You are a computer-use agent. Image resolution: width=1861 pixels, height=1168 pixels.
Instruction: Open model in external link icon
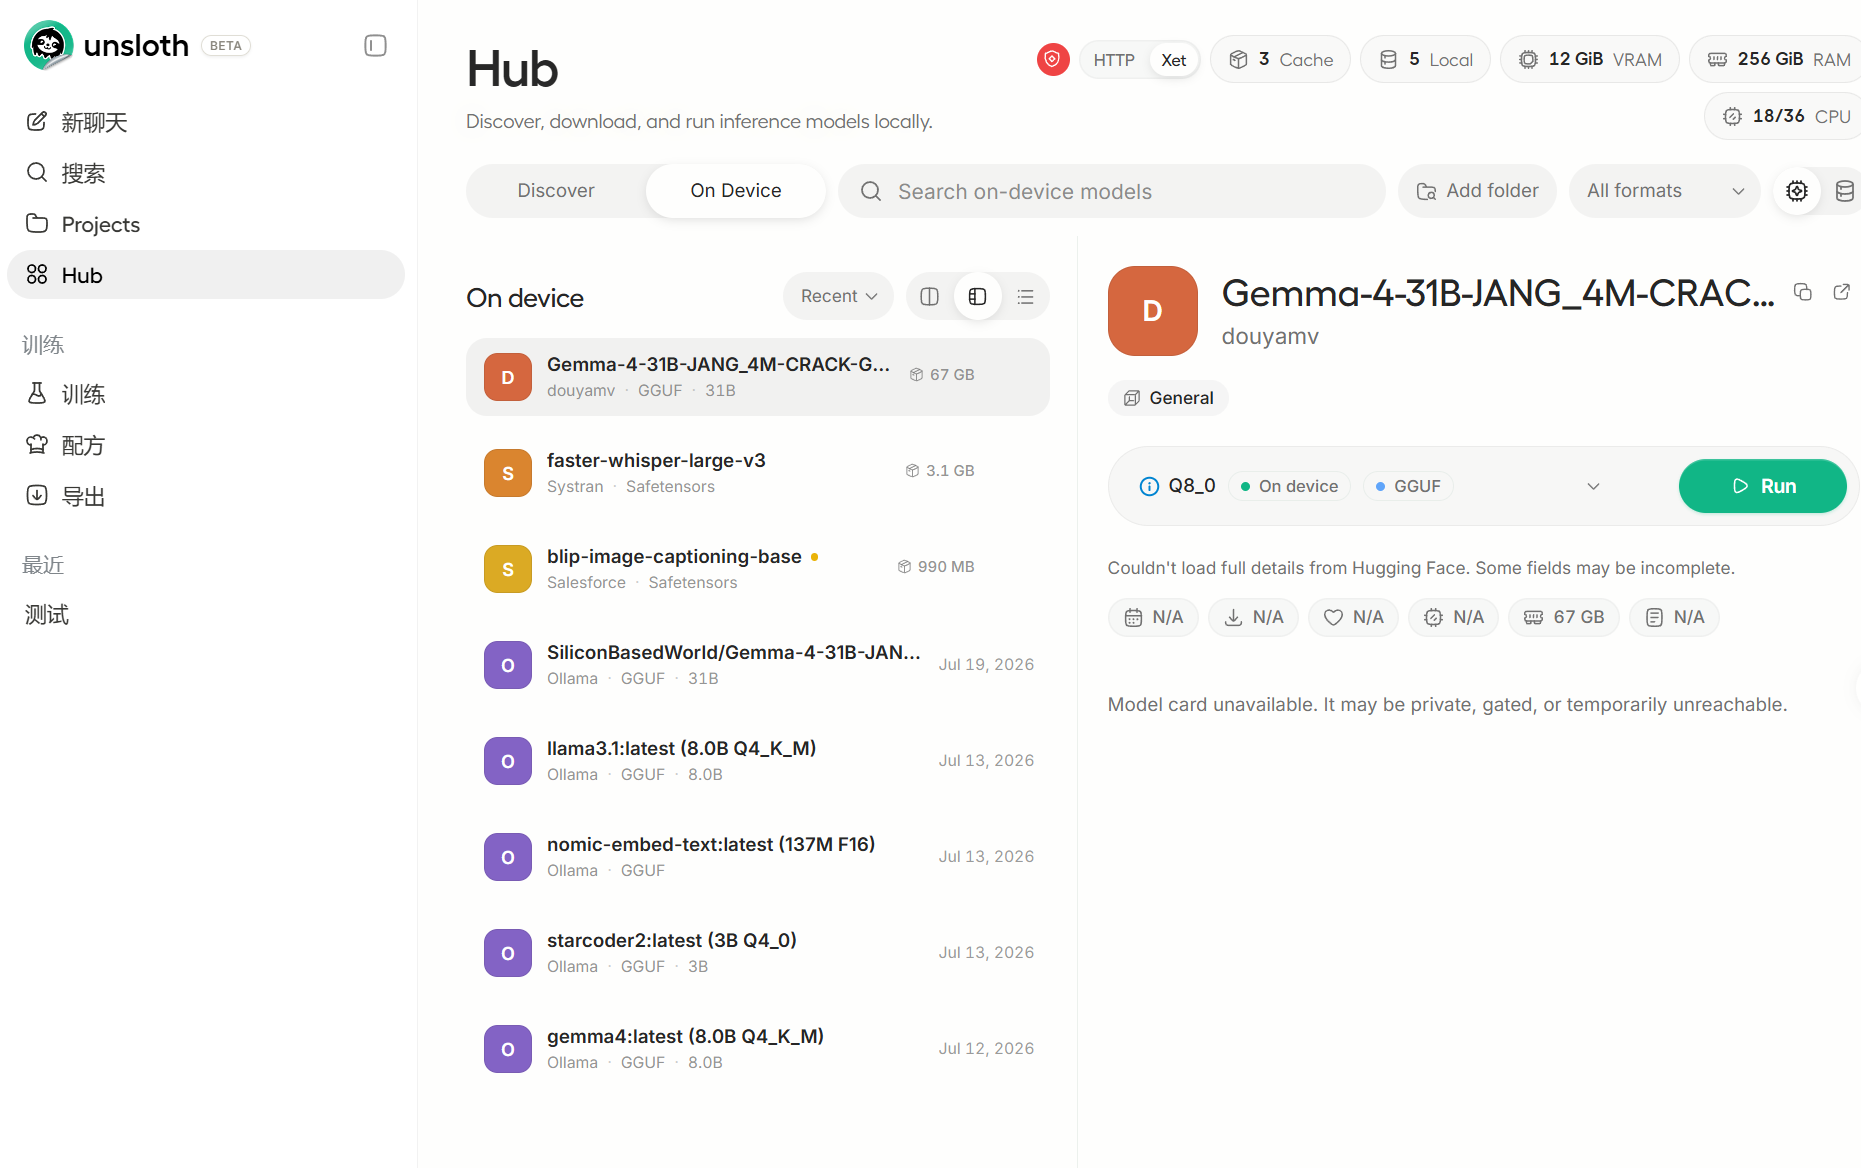tap(1841, 292)
